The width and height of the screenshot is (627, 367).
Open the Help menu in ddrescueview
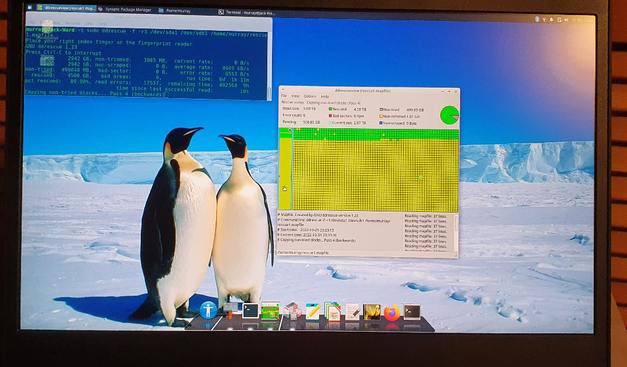tap(325, 96)
